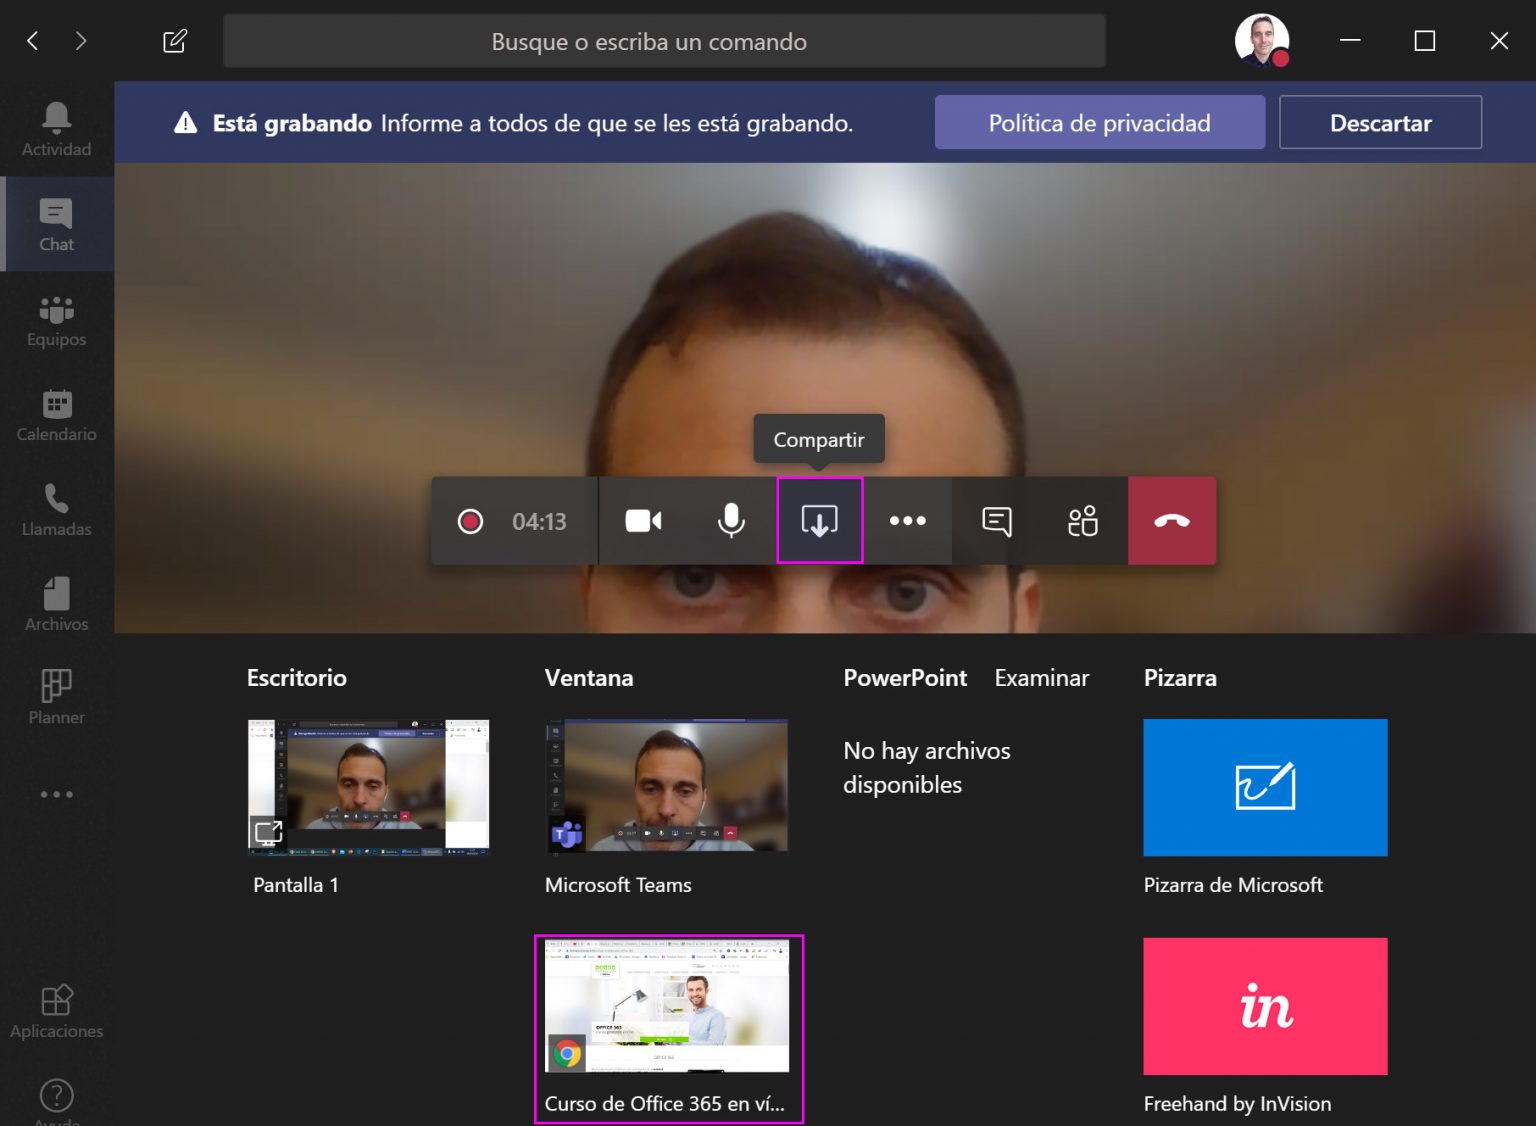The height and width of the screenshot is (1126, 1536).
Task: Open Aplicaciones at the bottom sidebar
Action: [56, 1010]
